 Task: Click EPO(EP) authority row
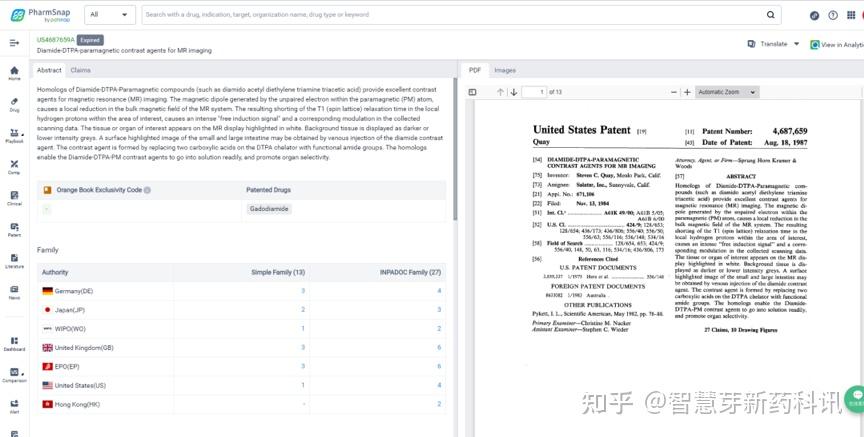pyautogui.click(x=241, y=366)
